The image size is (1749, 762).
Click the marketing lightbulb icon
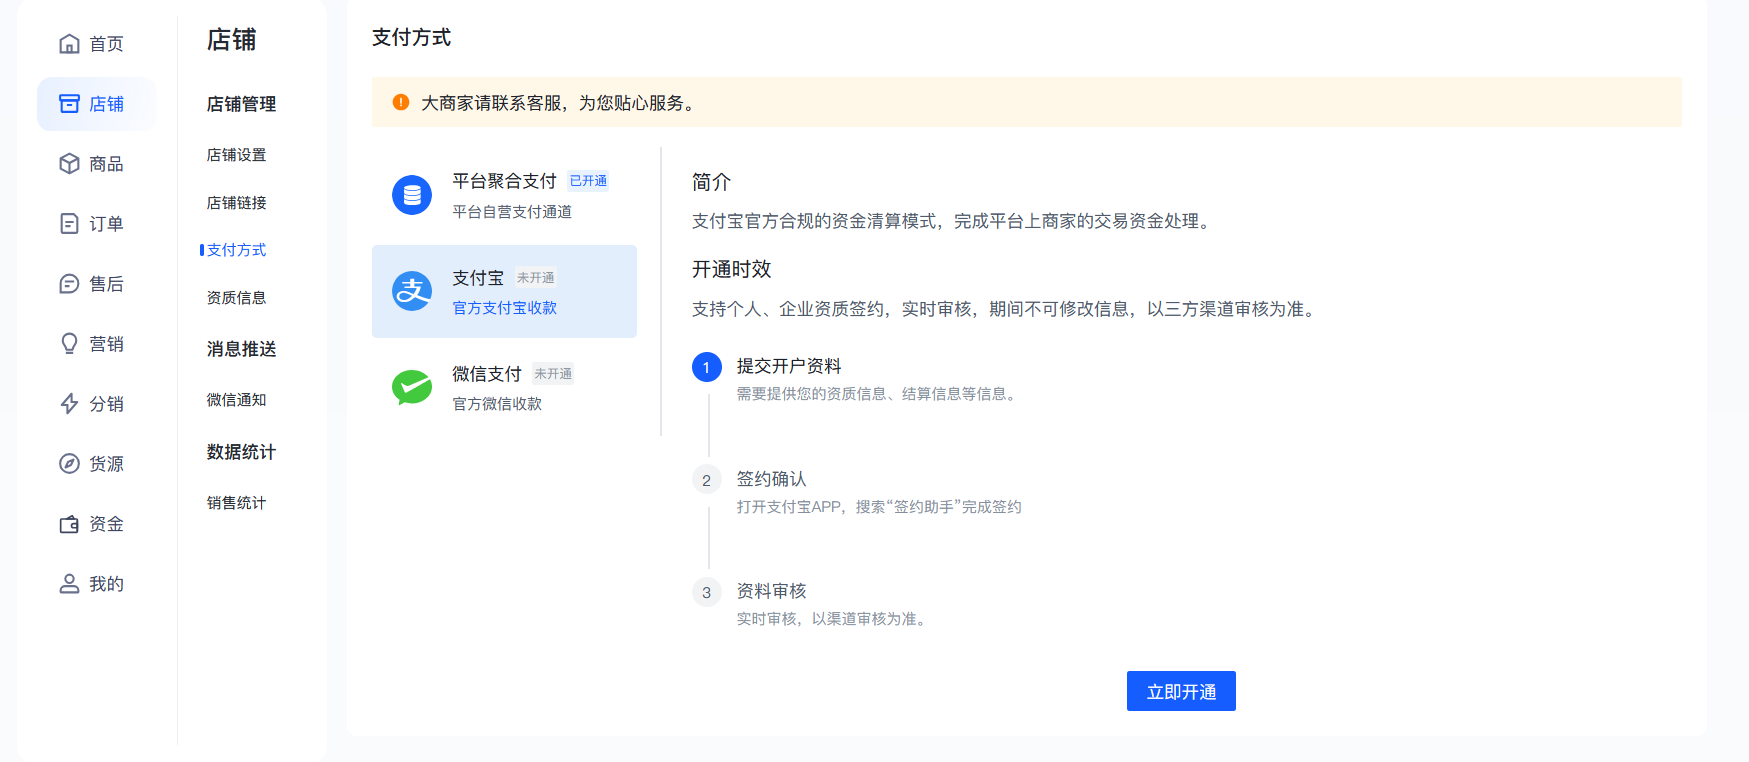coord(69,344)
